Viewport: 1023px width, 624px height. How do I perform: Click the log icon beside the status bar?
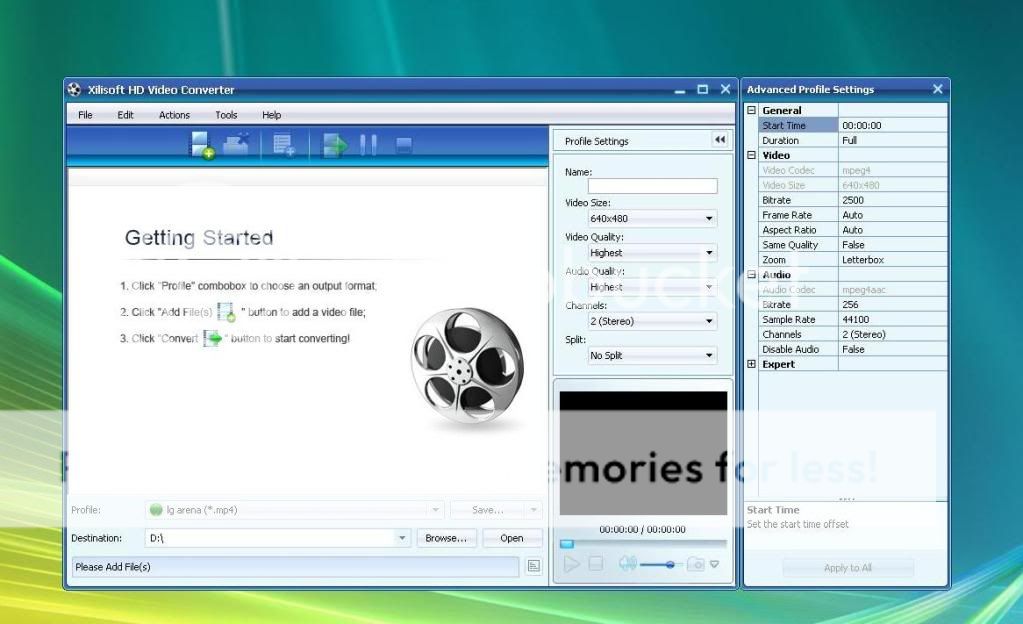[x=534, y=567]
